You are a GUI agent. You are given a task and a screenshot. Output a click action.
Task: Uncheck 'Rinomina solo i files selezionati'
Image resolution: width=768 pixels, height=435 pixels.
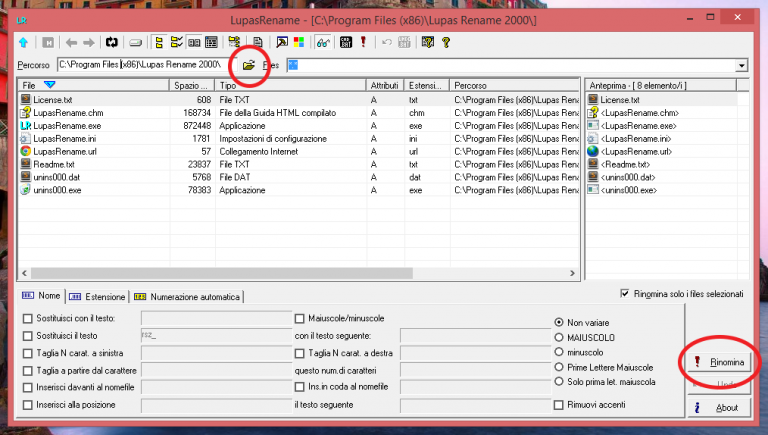point(625,294)
